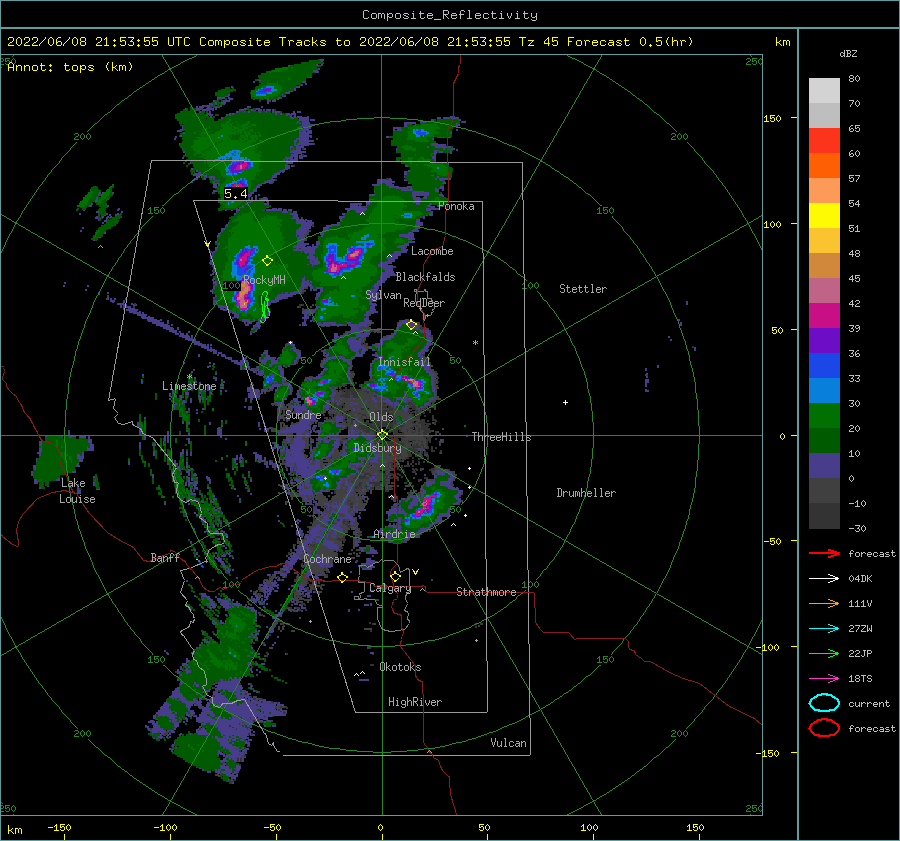This screenshot has width=900, height=841.
Task: Click the HighRiver city label
Action: 414,702
